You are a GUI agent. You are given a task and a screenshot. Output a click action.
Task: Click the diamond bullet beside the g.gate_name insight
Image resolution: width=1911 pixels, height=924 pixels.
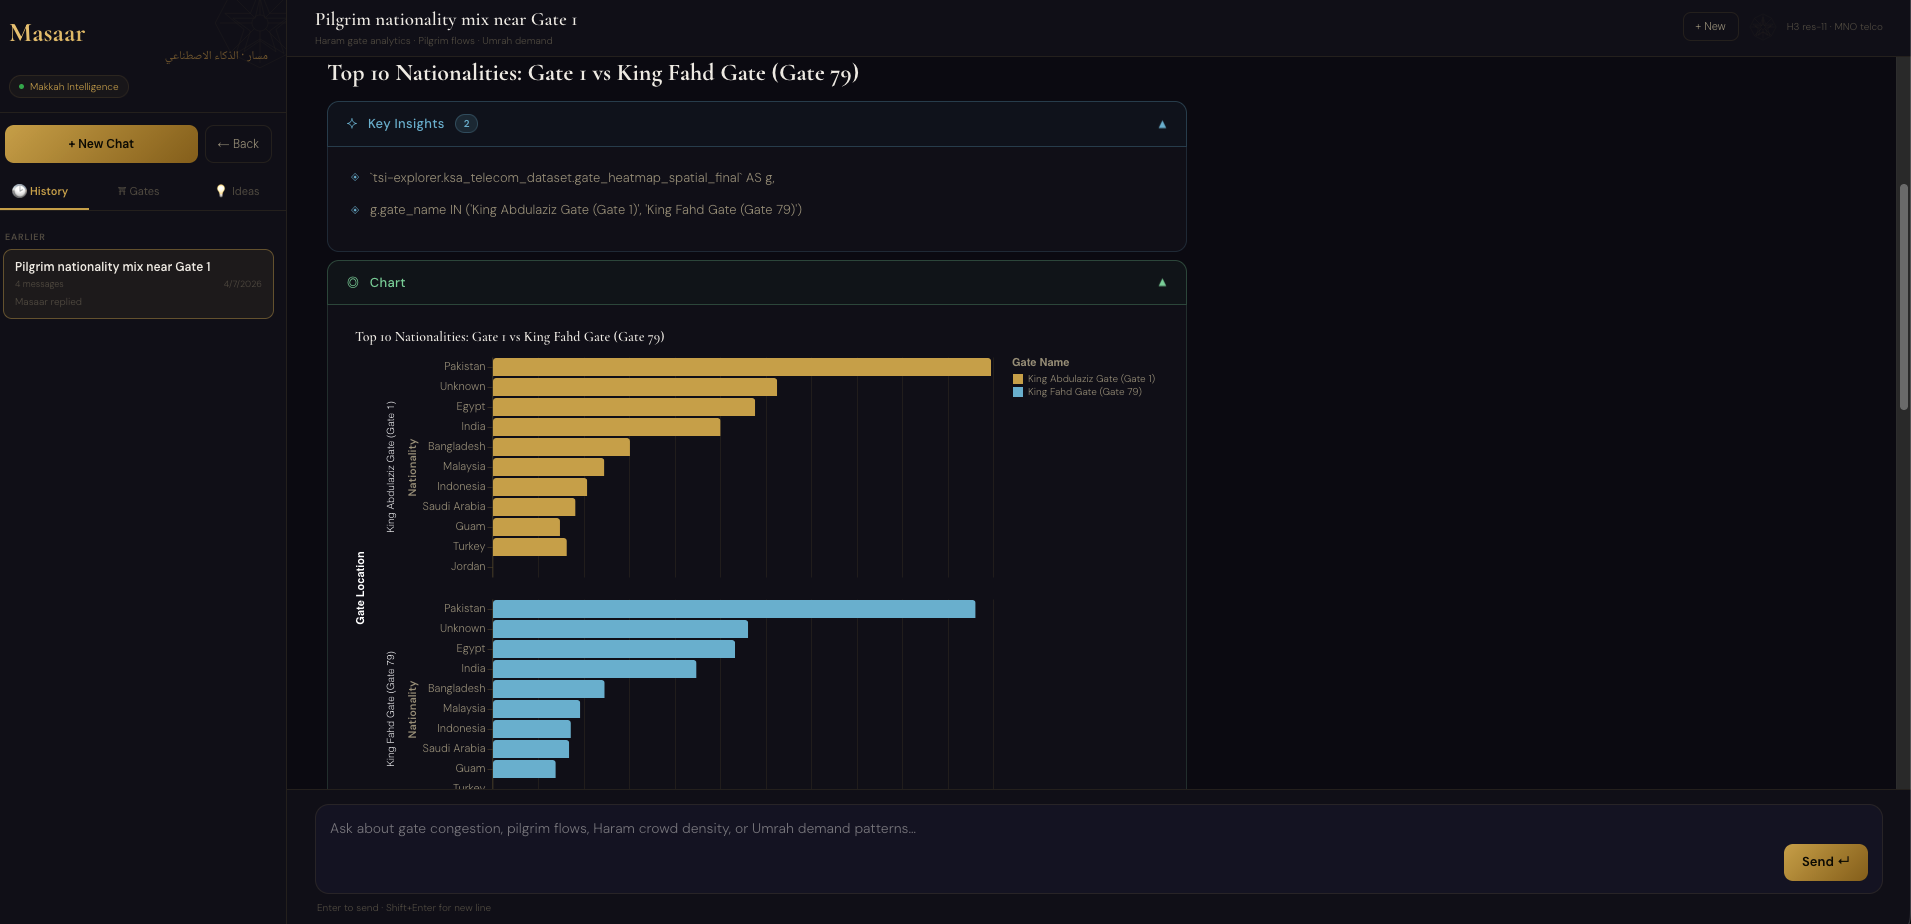355,210
